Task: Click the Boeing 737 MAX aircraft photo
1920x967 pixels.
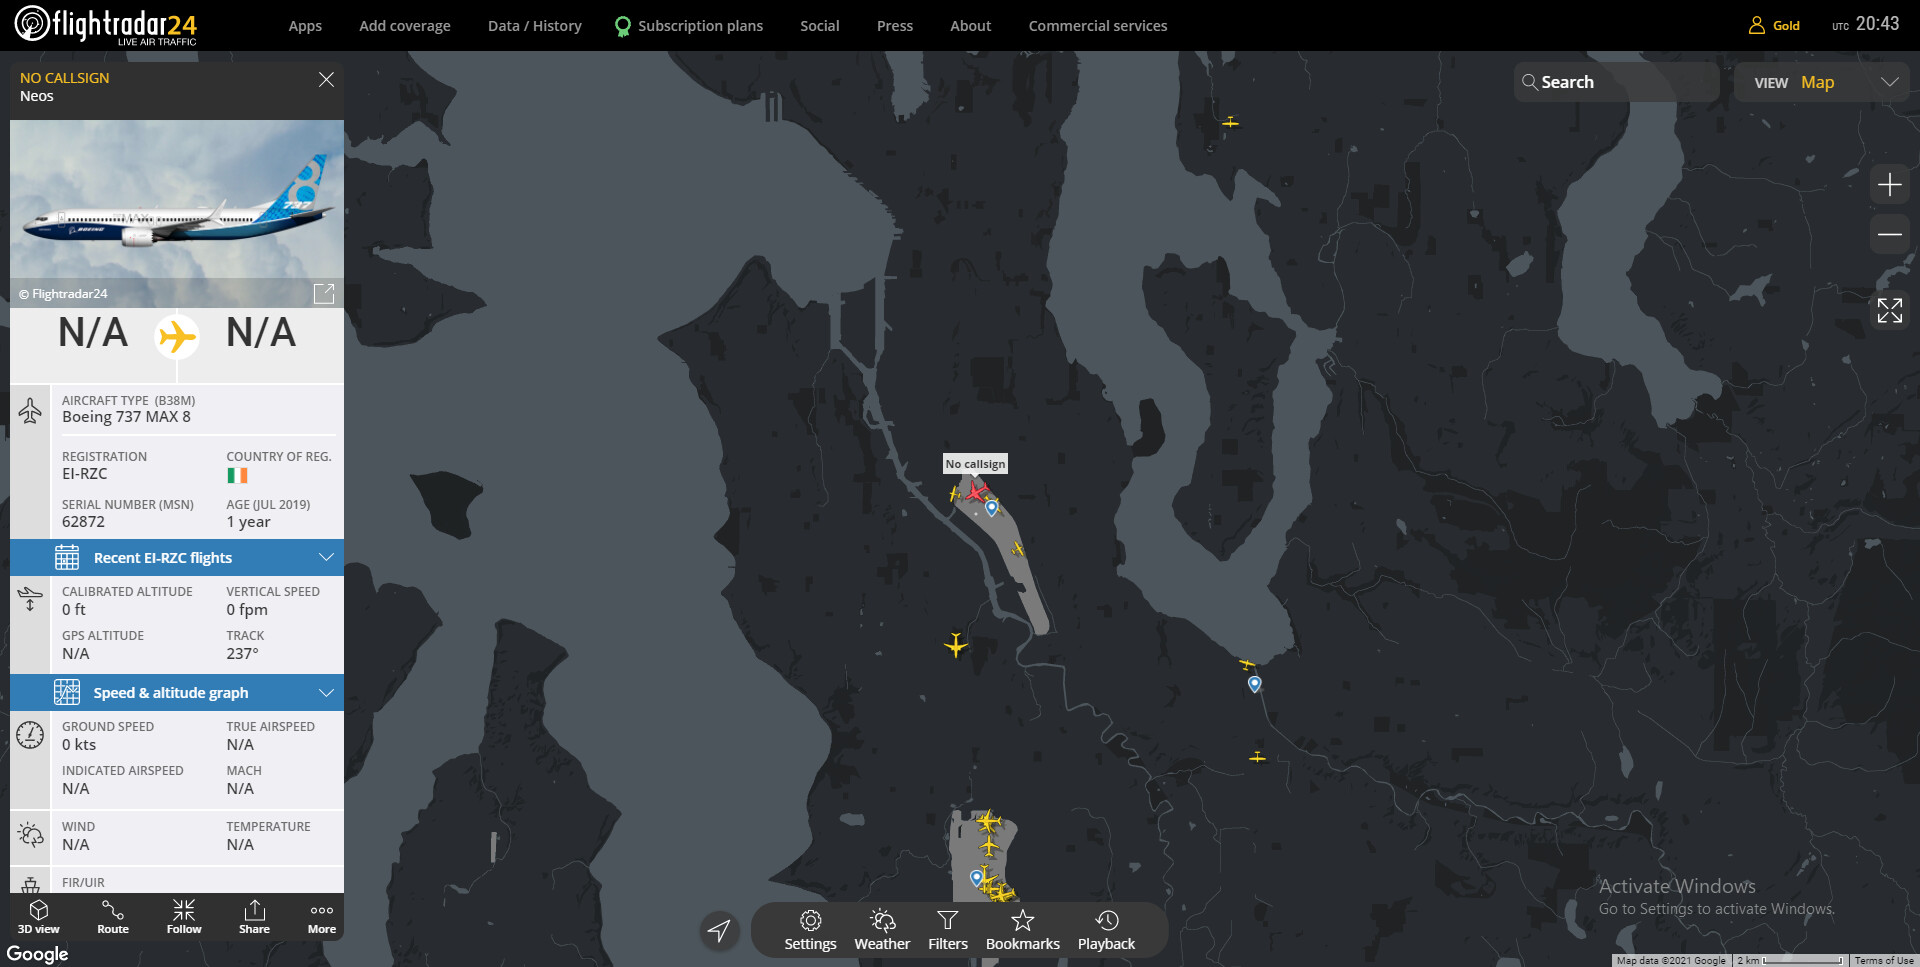Action: [177, 213]
